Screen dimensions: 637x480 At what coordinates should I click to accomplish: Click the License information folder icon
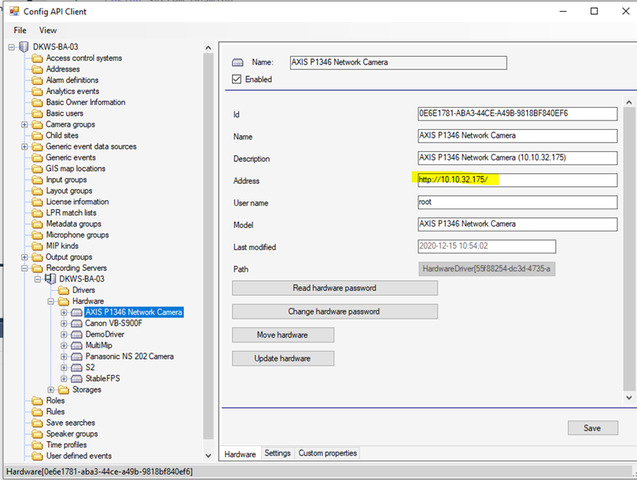(37, 201)
